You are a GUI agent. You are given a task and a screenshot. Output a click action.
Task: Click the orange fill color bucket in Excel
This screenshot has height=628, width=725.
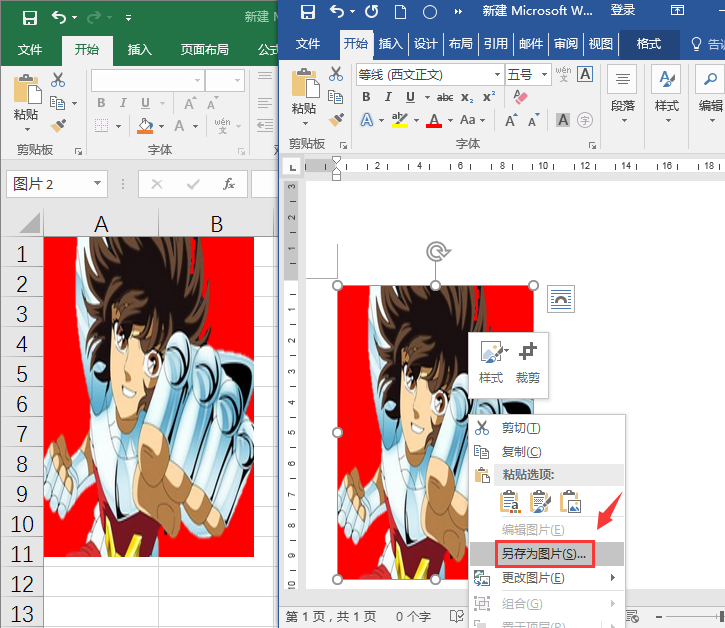click(x=145, y=126)
